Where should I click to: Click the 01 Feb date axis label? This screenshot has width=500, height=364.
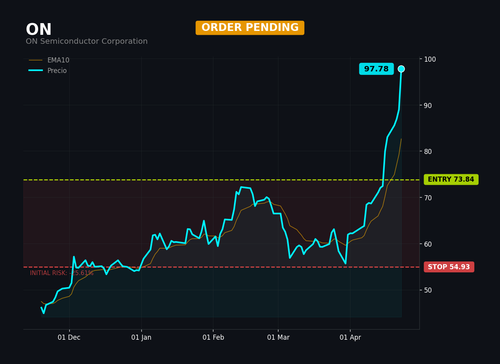coord(213,337)
